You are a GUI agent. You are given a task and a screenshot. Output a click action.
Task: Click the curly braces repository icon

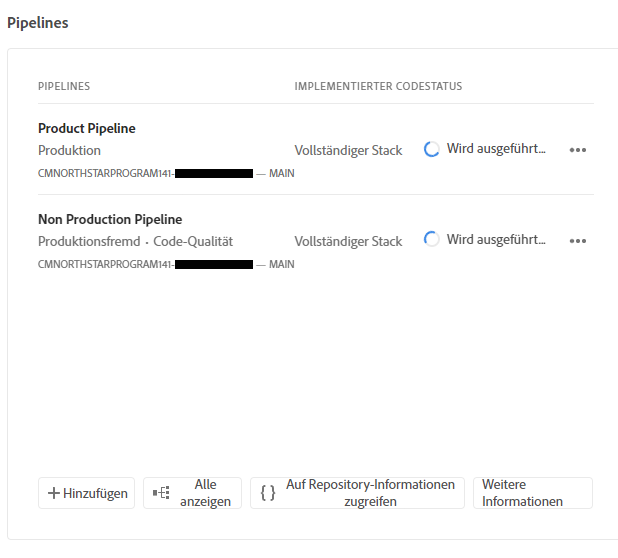click(x=268, y=493)
